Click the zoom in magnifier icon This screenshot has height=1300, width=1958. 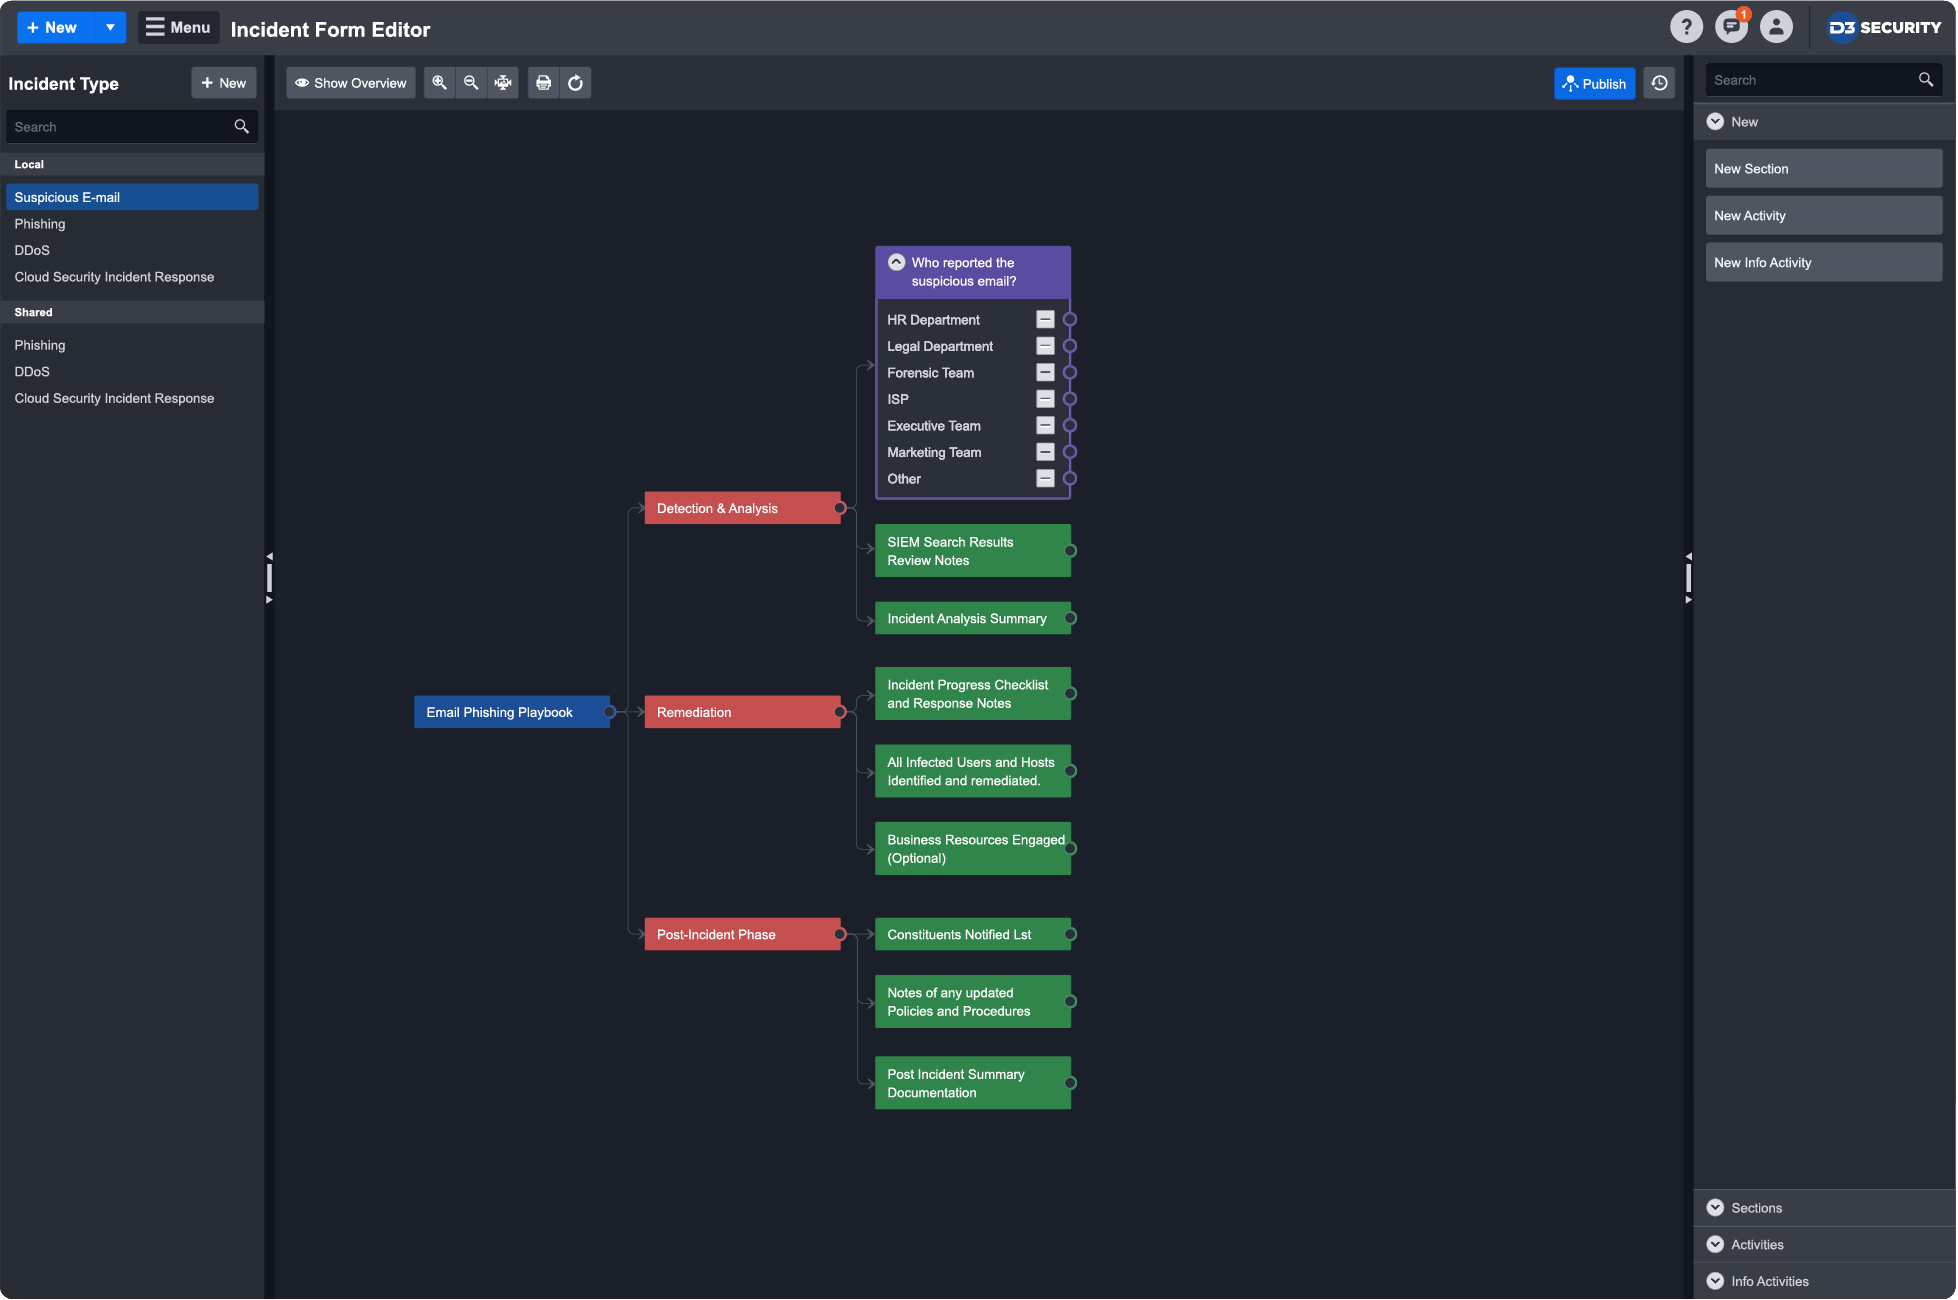(439, 83)
